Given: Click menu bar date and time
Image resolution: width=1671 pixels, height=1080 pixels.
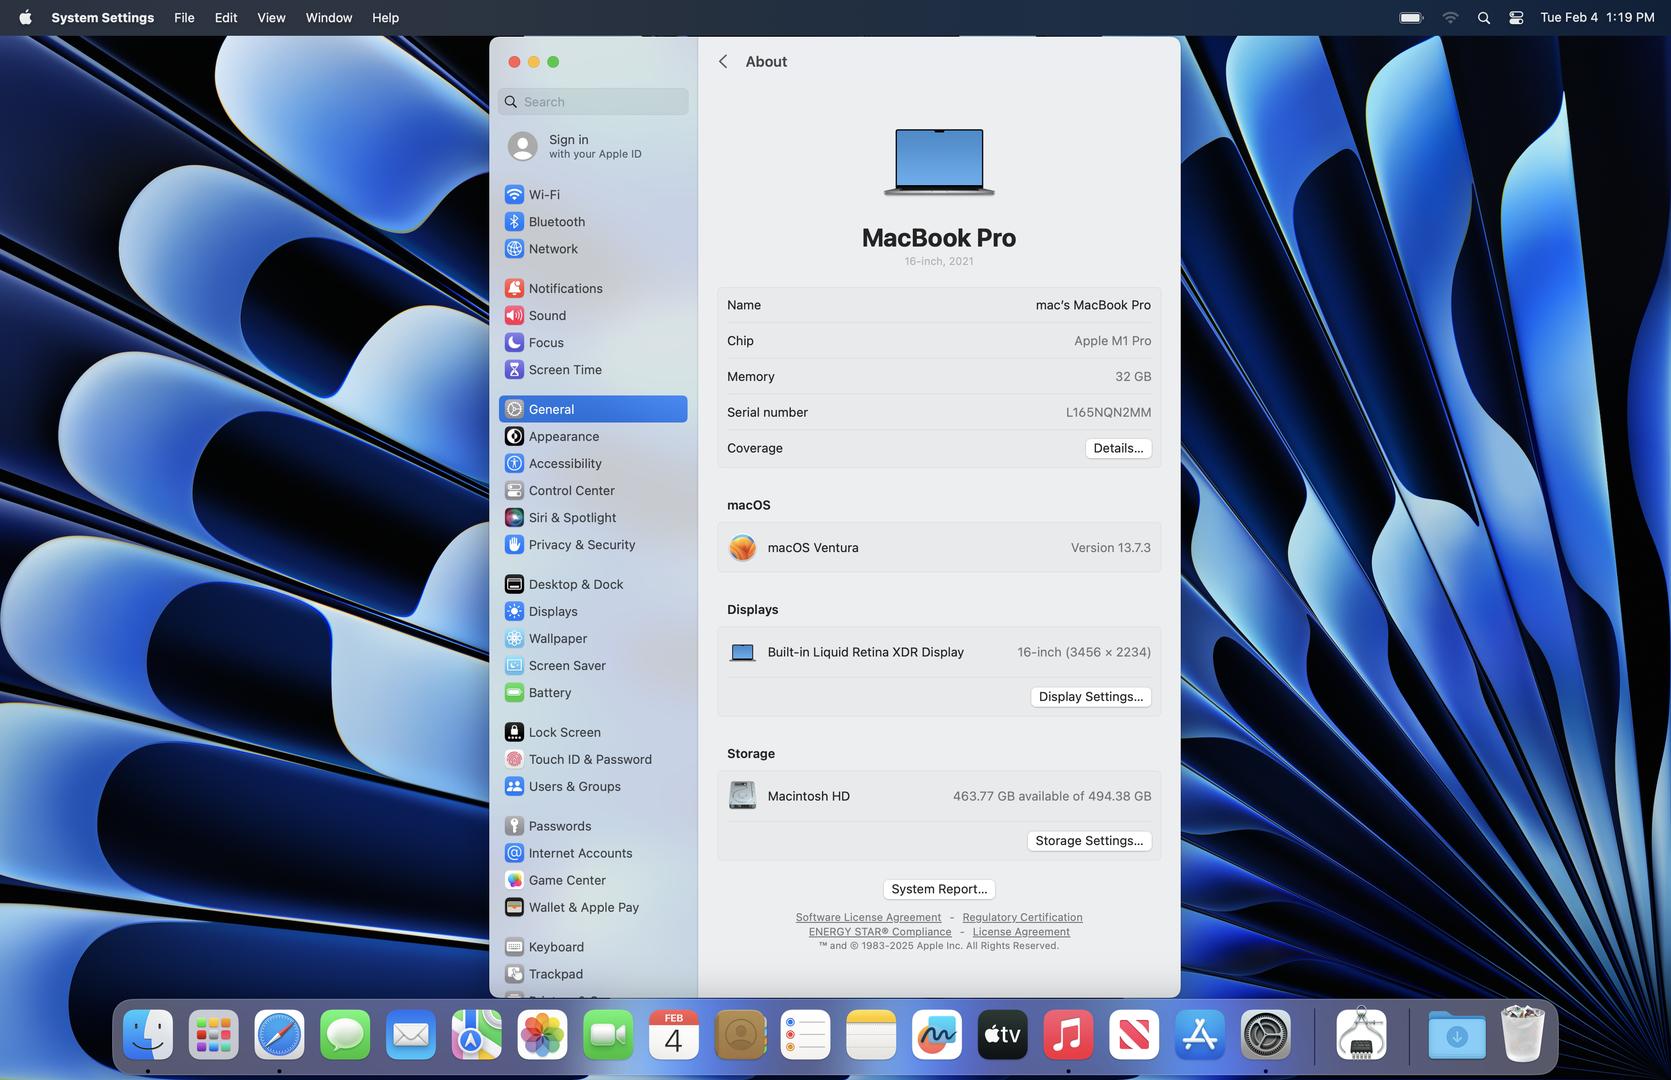Looking at the screenshot, I should click(x=1597, y=17).
